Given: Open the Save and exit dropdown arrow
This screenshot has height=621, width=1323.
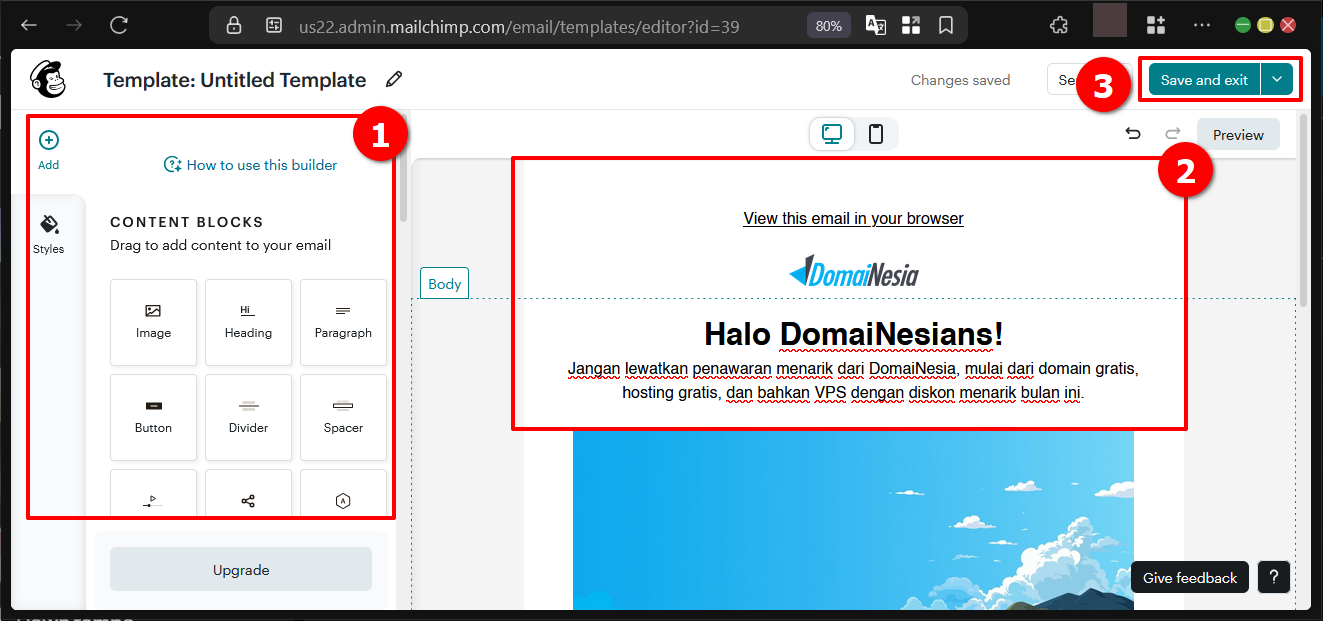Looking at the screenshot, I should coord(1277,78).
